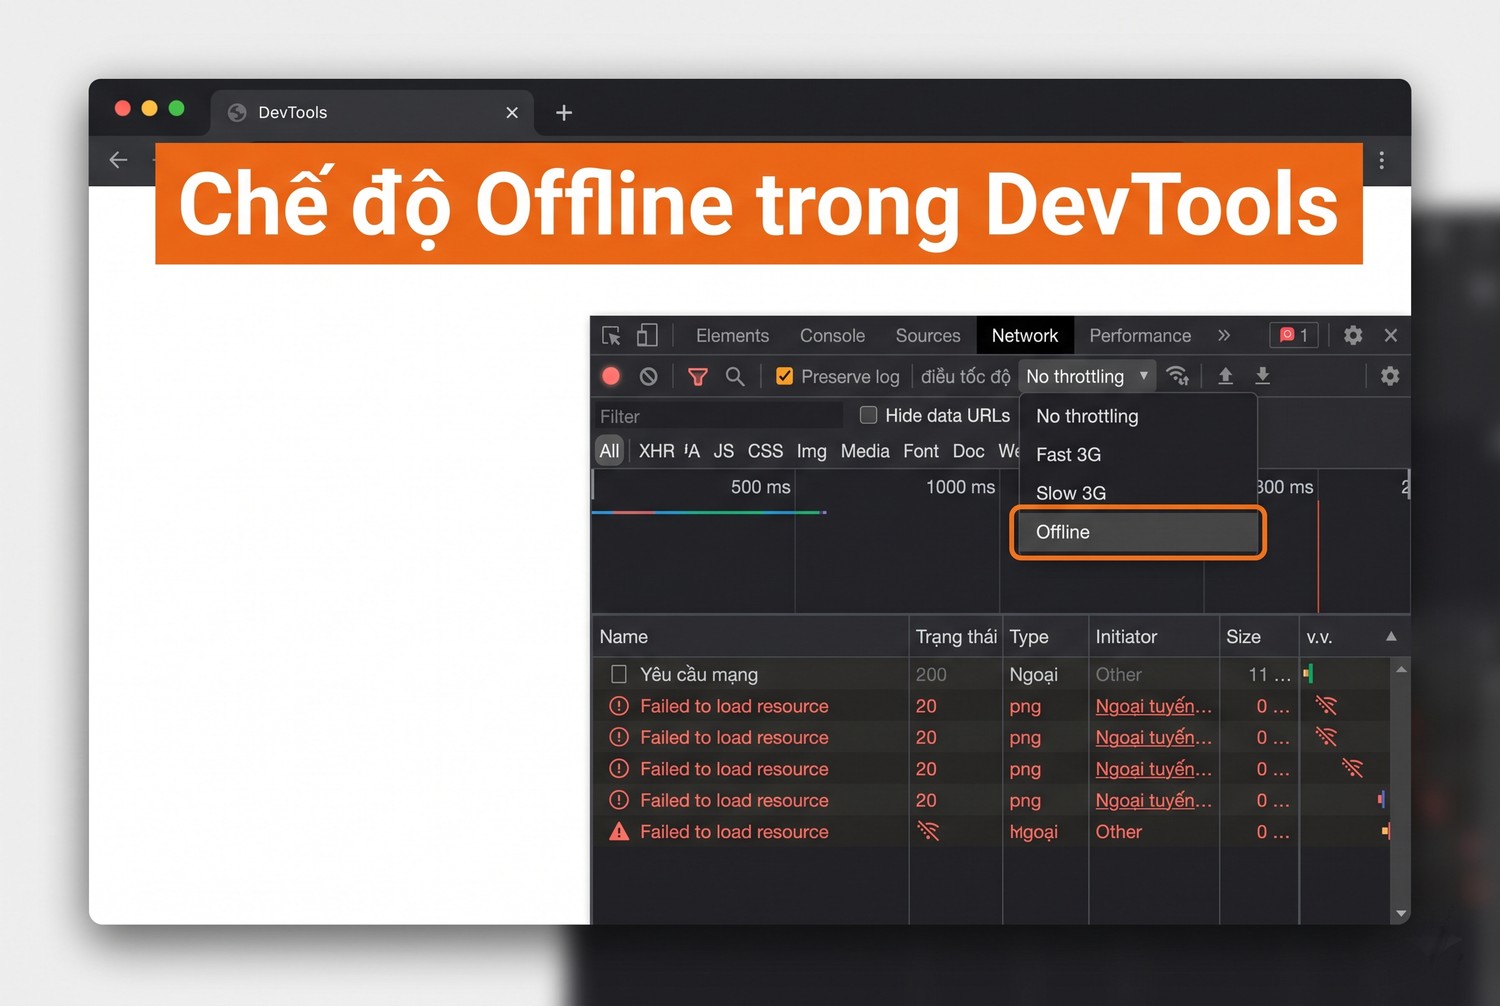The height and width of the screenshot is (1006, 1500).
Task: Filter requests by Font type
Action: 921,451
